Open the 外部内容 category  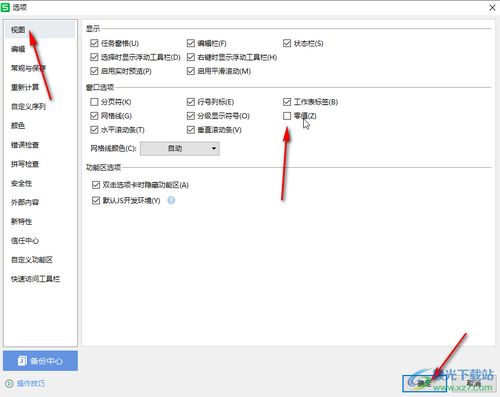click(25, 202)
